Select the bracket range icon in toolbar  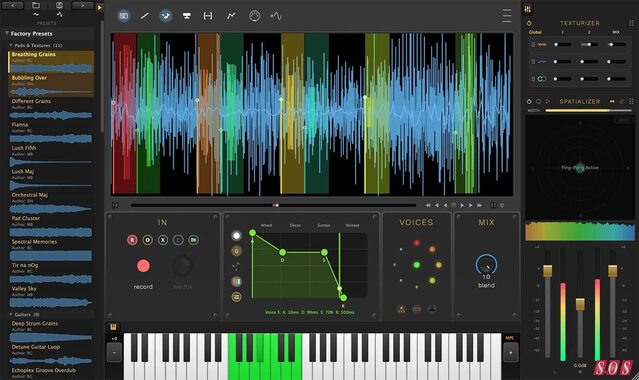pos(208,16)
